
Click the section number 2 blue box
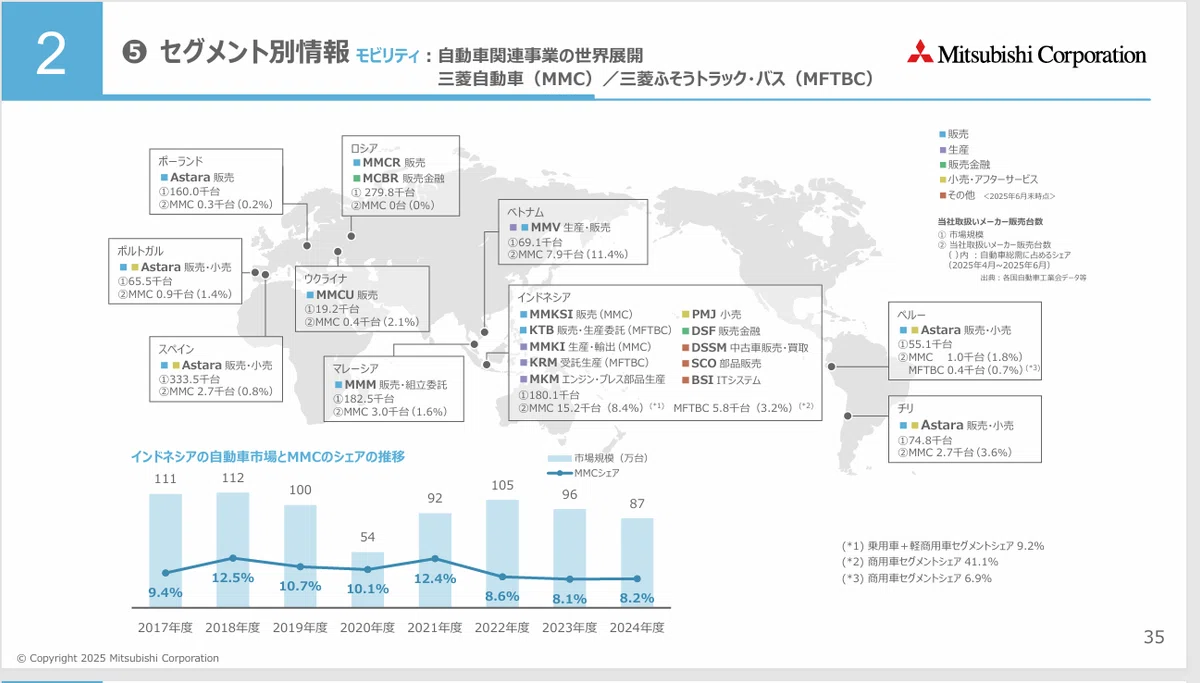point(51,50)
